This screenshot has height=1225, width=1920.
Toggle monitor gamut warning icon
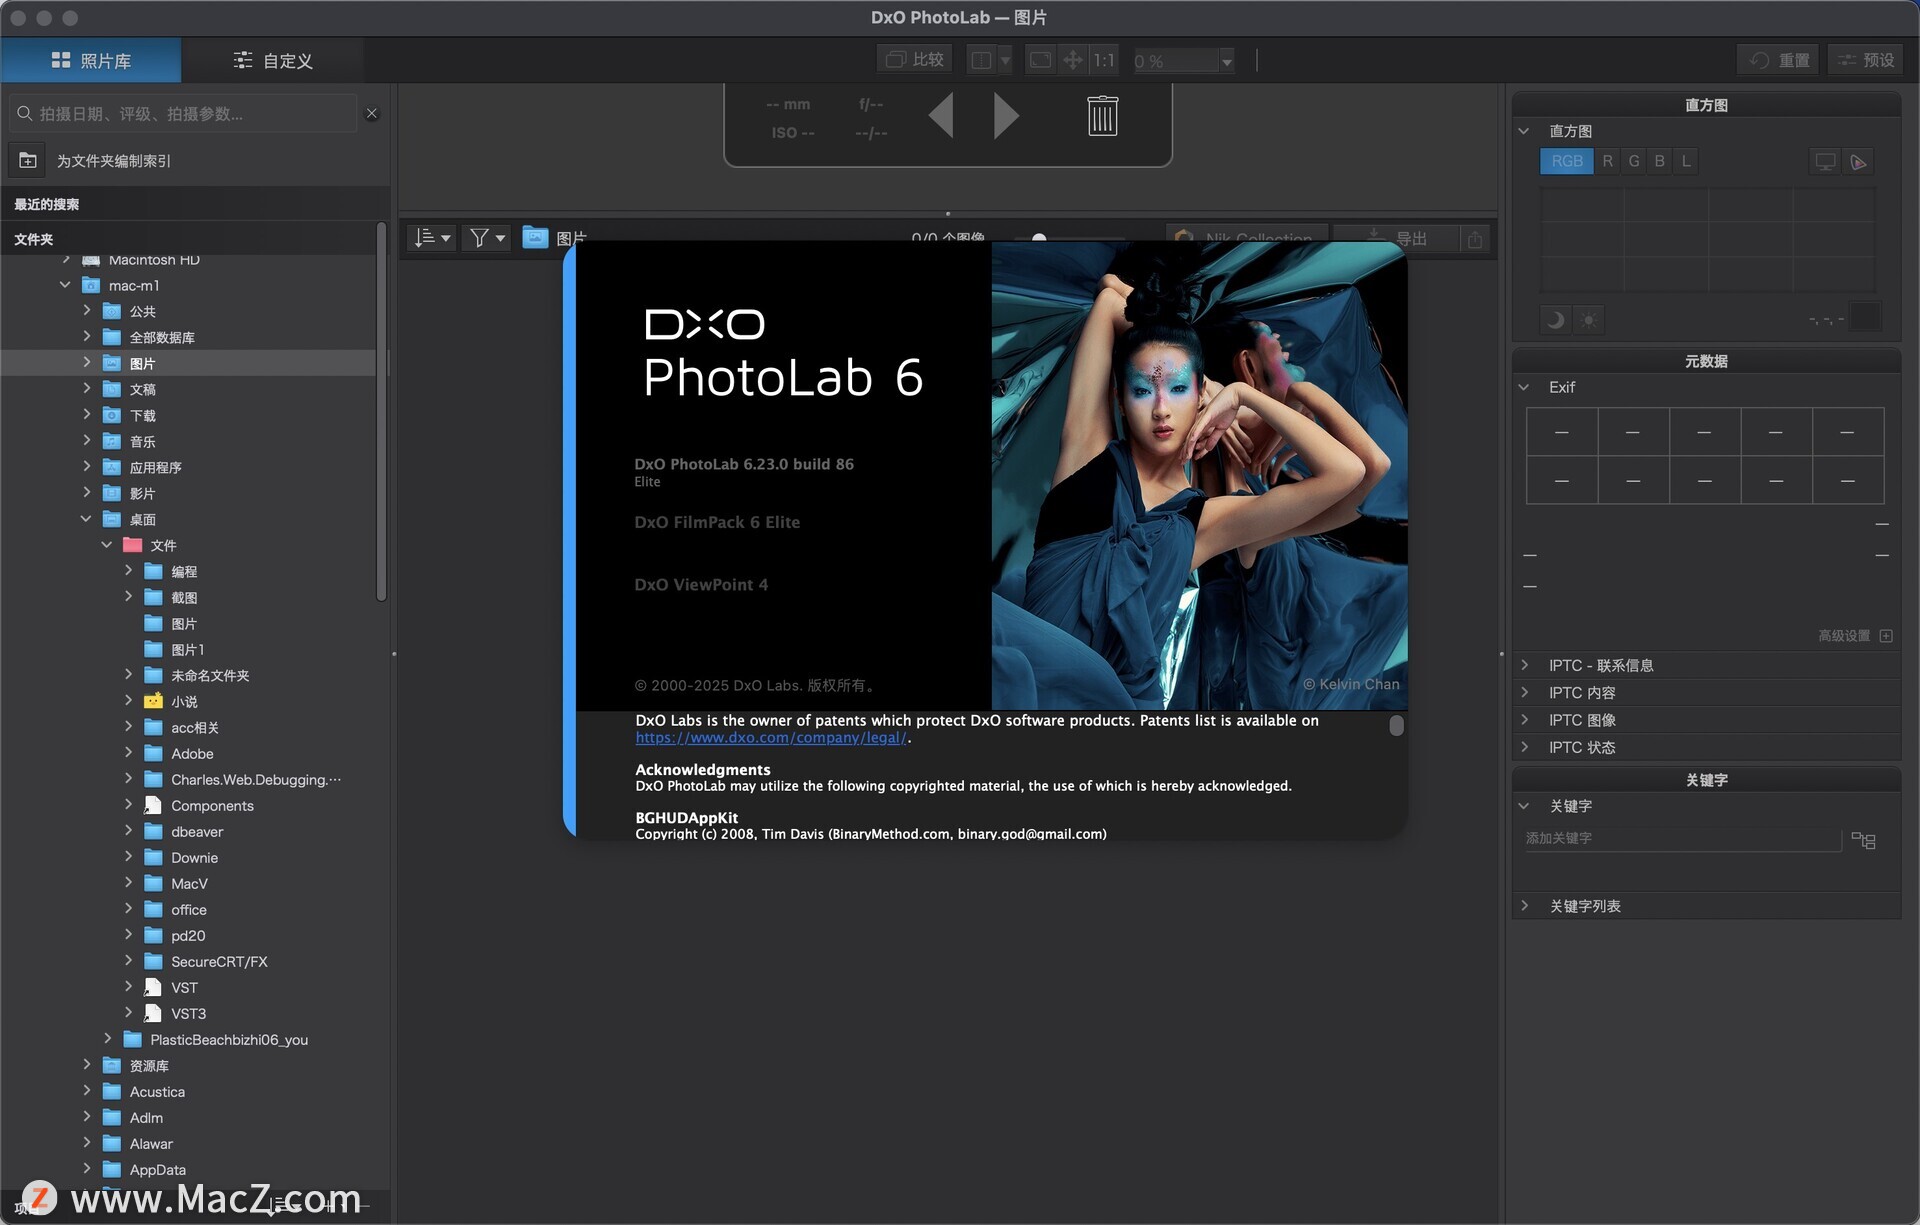[x=1825, y=162]
